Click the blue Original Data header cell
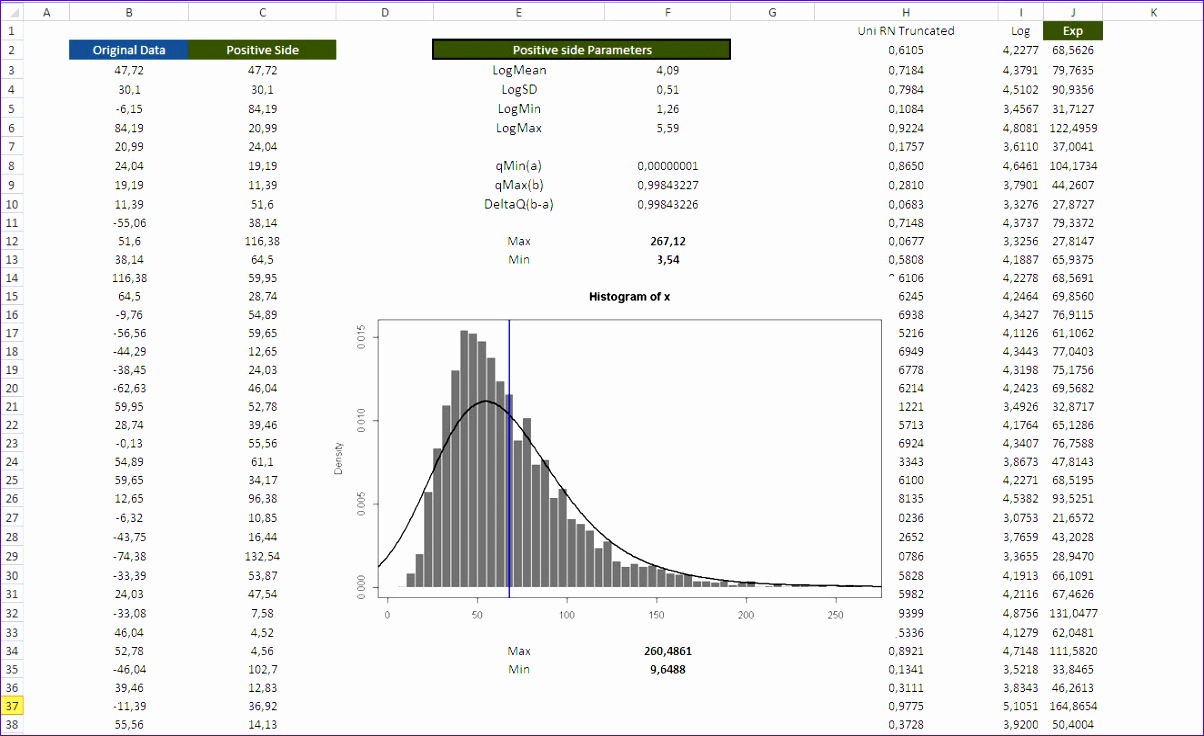 [x=128, y=49]
